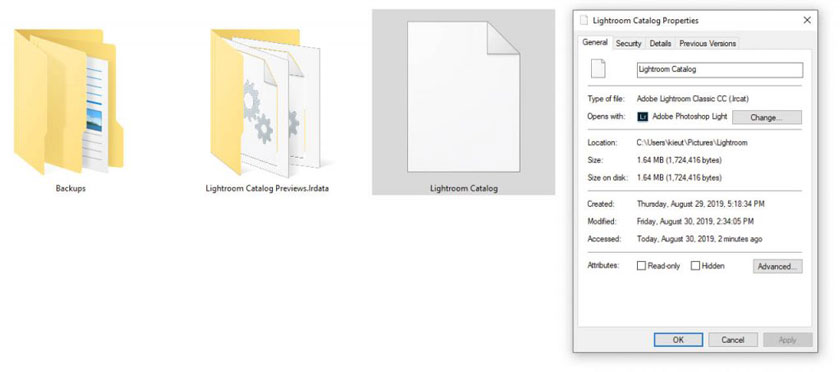Enable the Hidden attribute checkbox
840x372 pixels.
coord(695,265)
